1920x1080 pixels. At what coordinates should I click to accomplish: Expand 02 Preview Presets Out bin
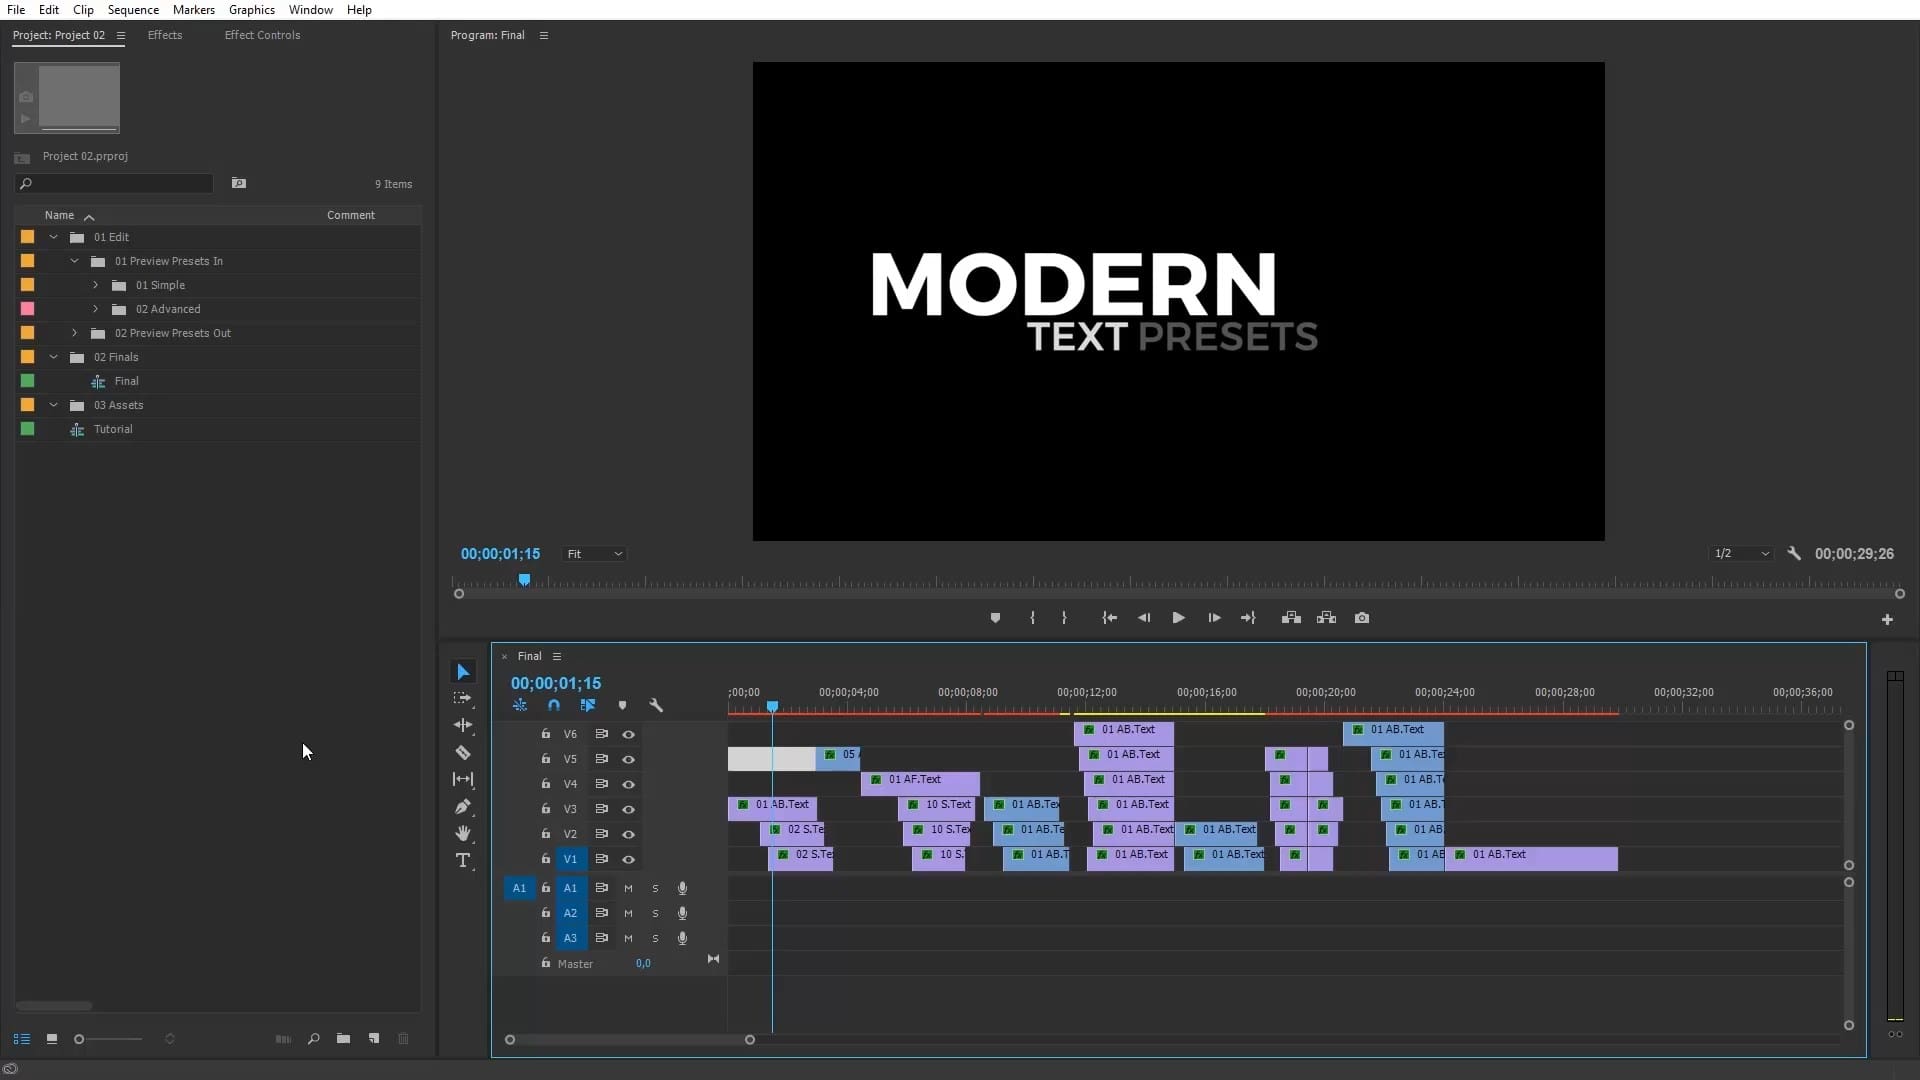coord(75,333)
